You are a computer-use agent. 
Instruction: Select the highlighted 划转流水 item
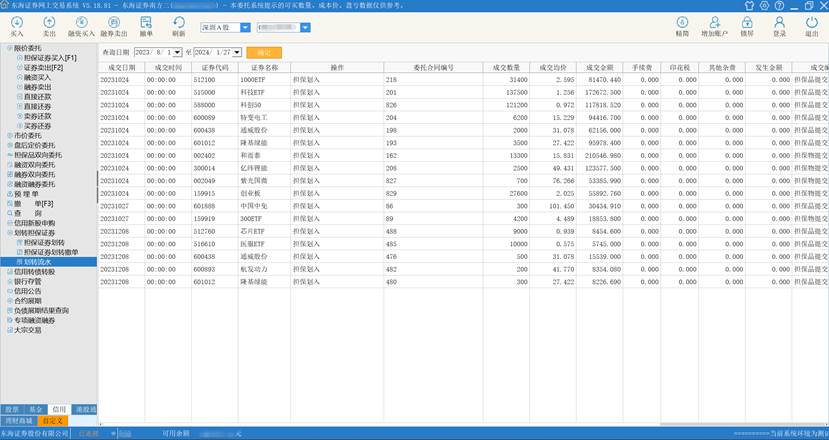coord(48,262)
